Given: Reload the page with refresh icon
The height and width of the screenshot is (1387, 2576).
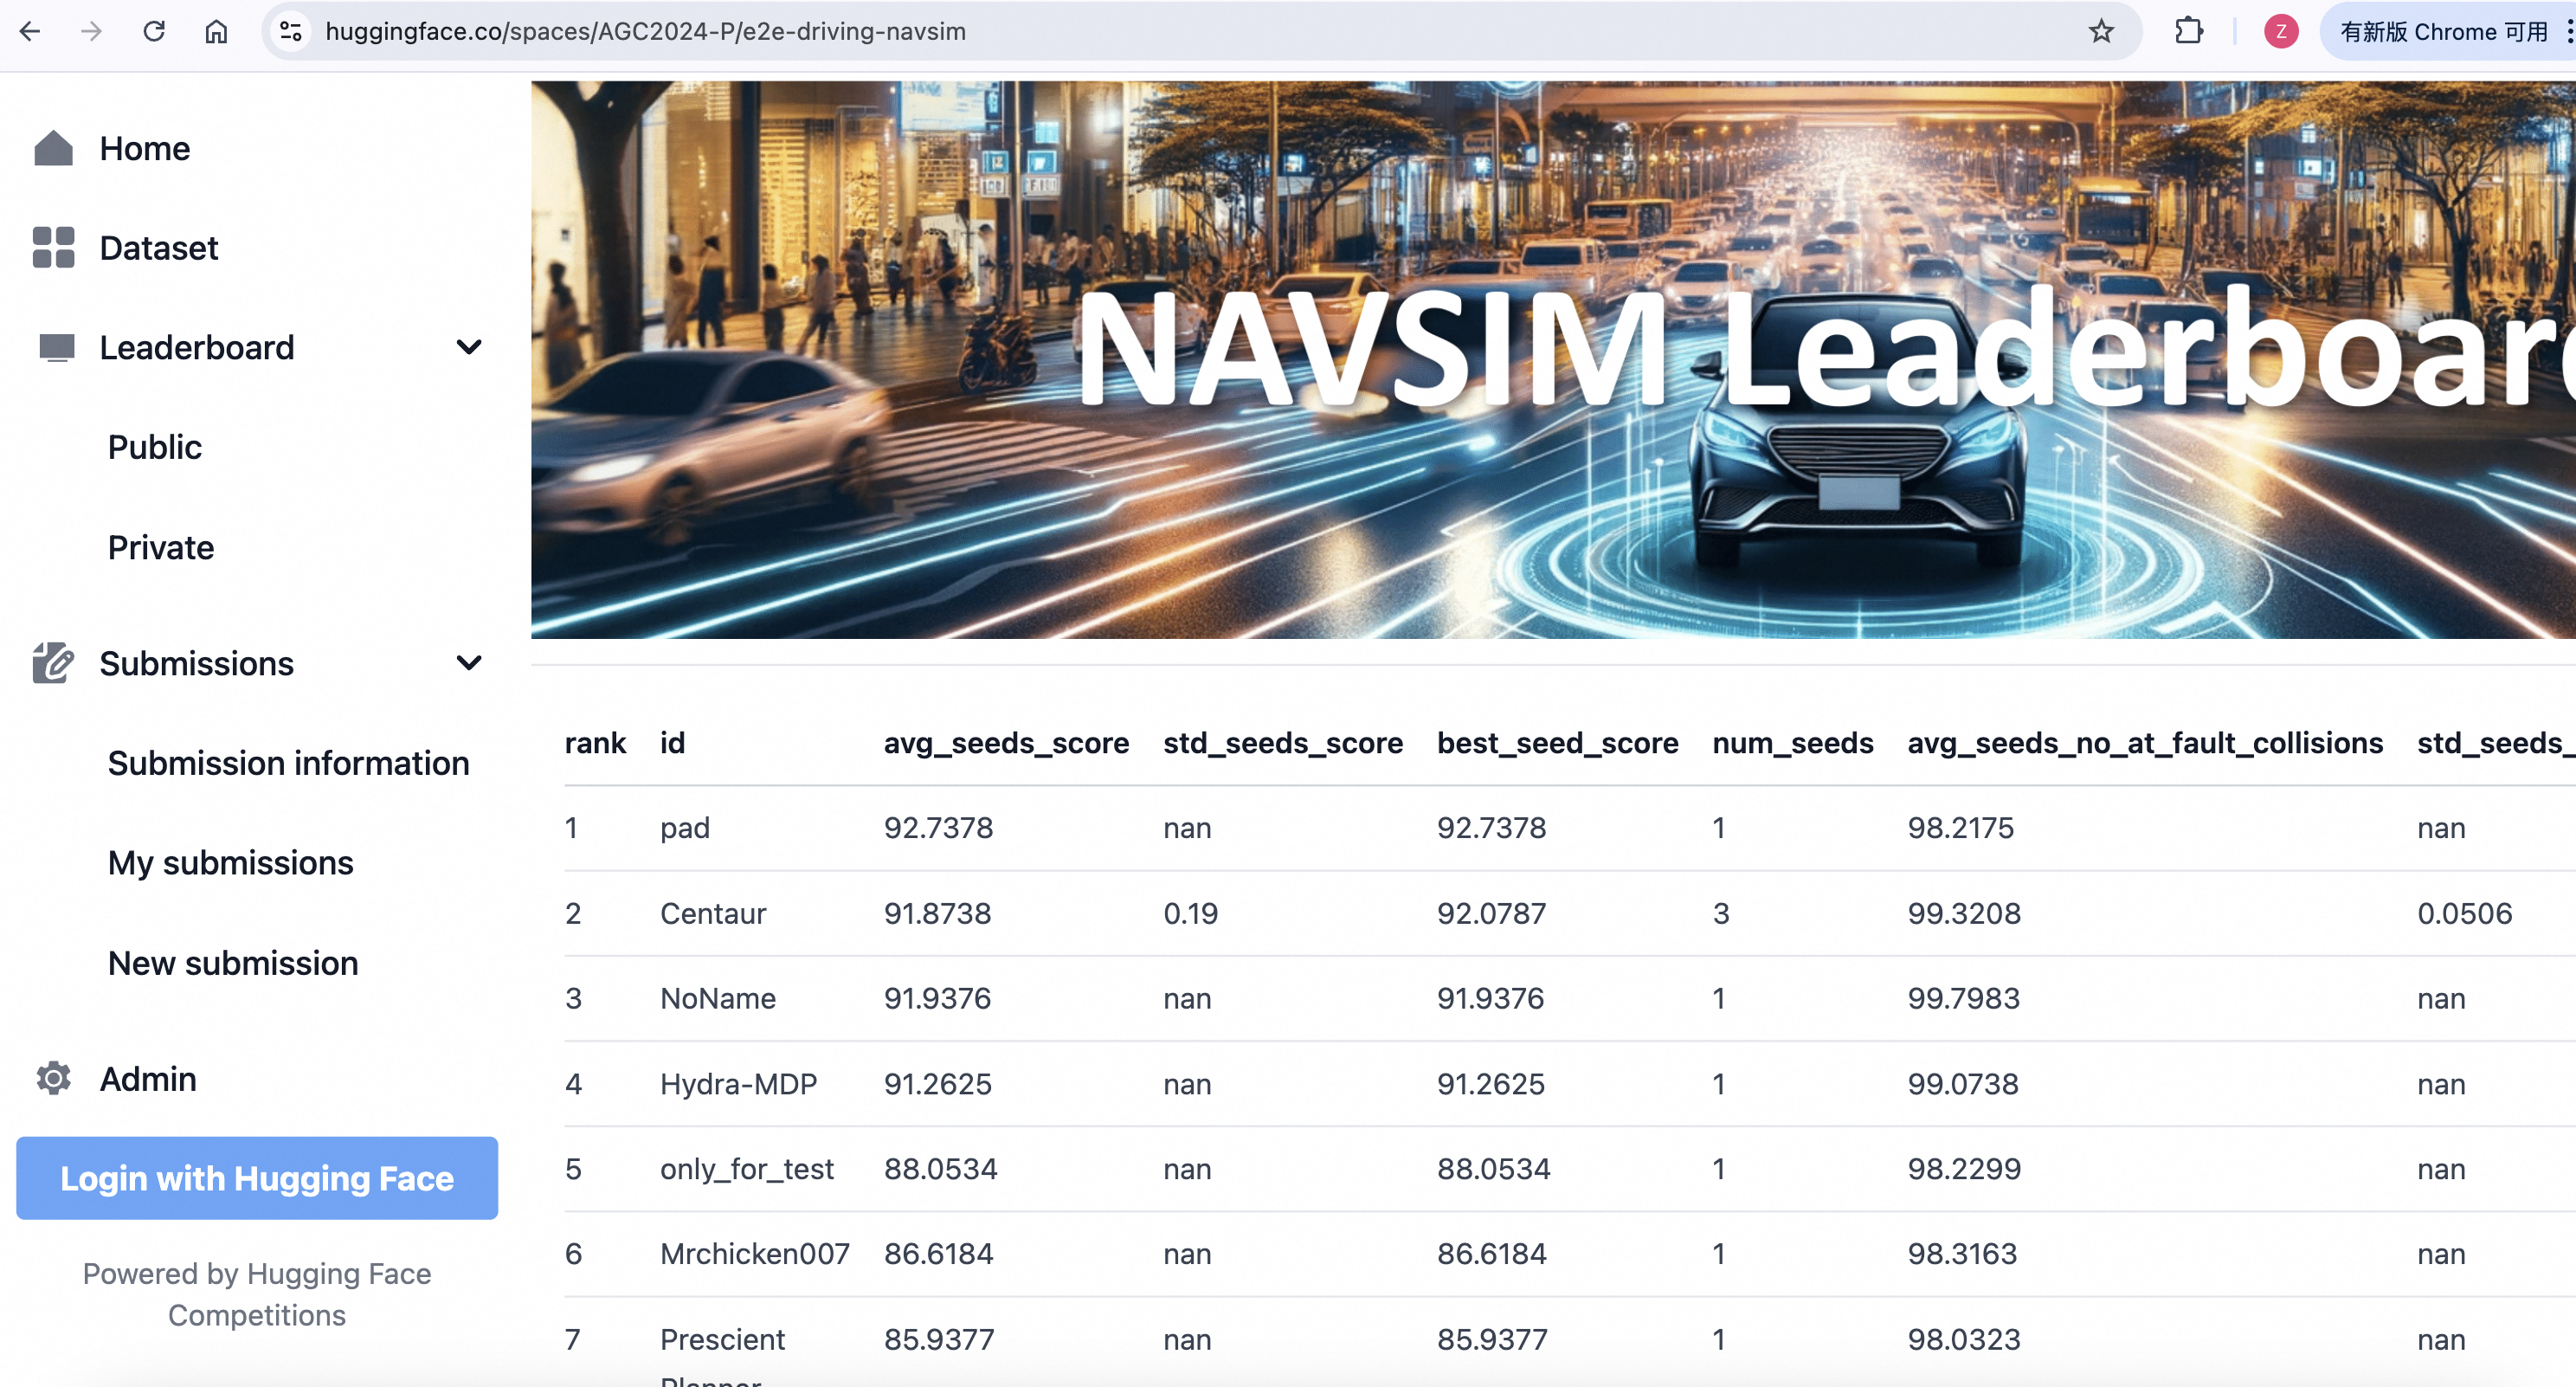Looking at the screenshot, I should [154, 31].
